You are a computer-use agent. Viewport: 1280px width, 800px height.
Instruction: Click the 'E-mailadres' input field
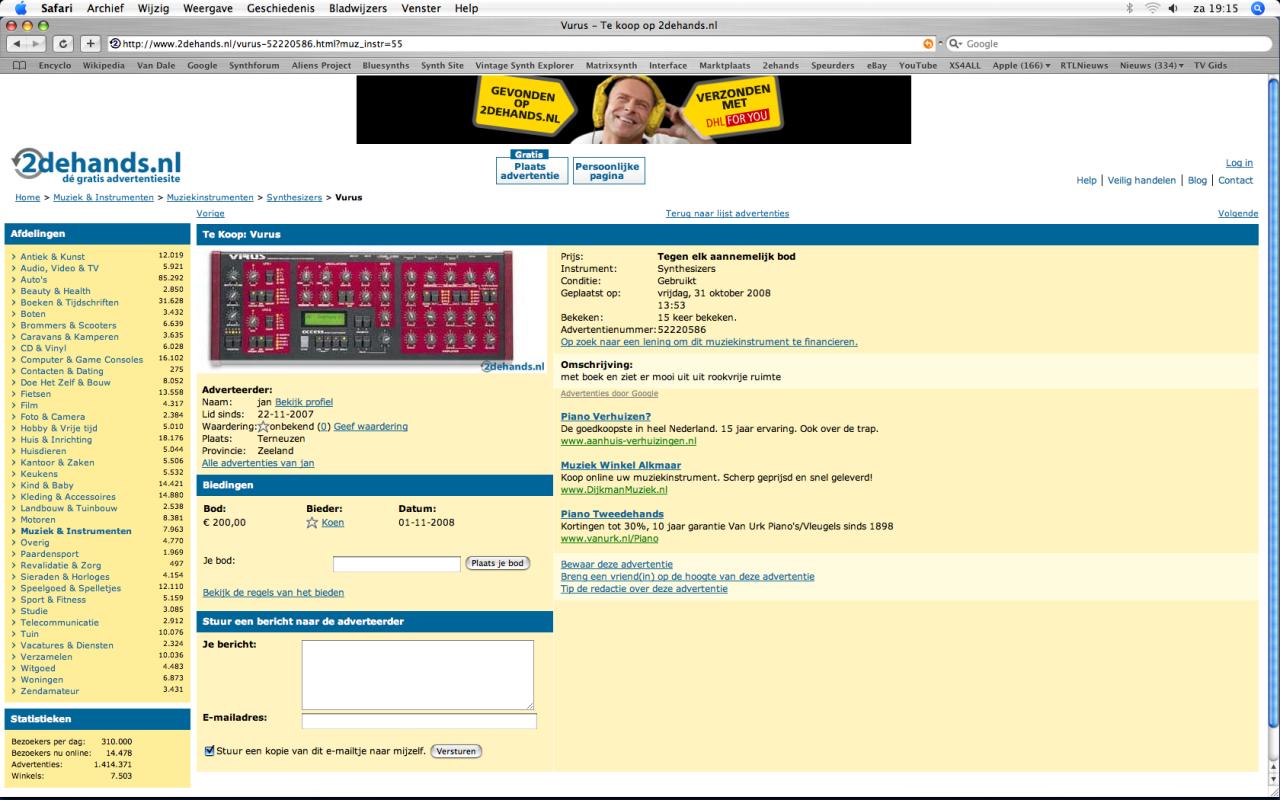tap(419, 721)
